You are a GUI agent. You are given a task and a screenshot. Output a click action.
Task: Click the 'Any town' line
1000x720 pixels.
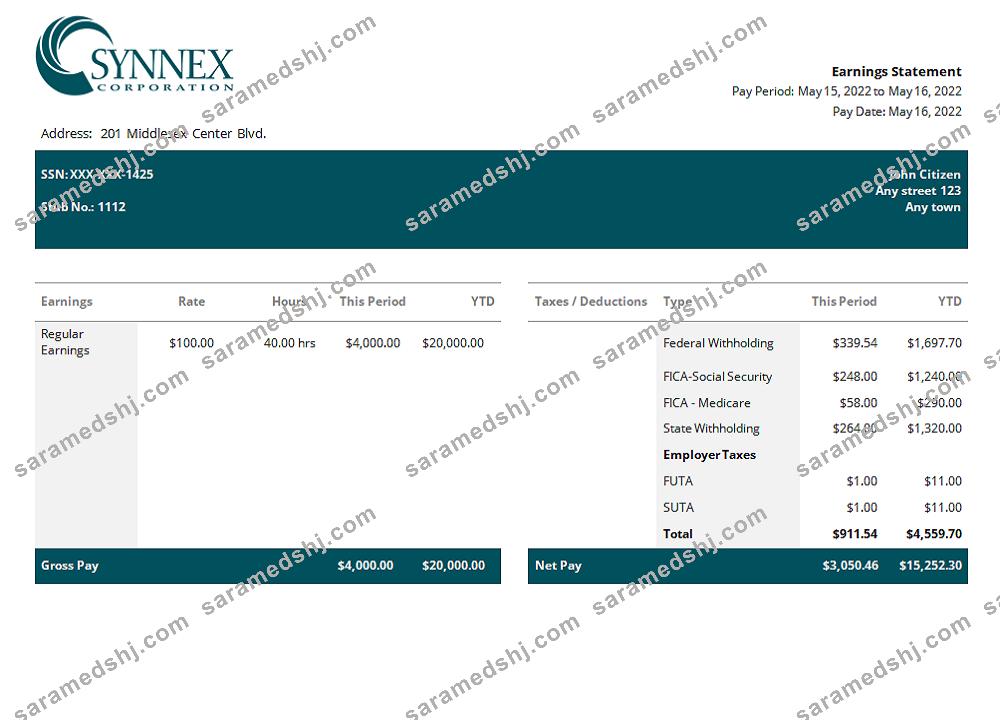[x=932, y=207]
